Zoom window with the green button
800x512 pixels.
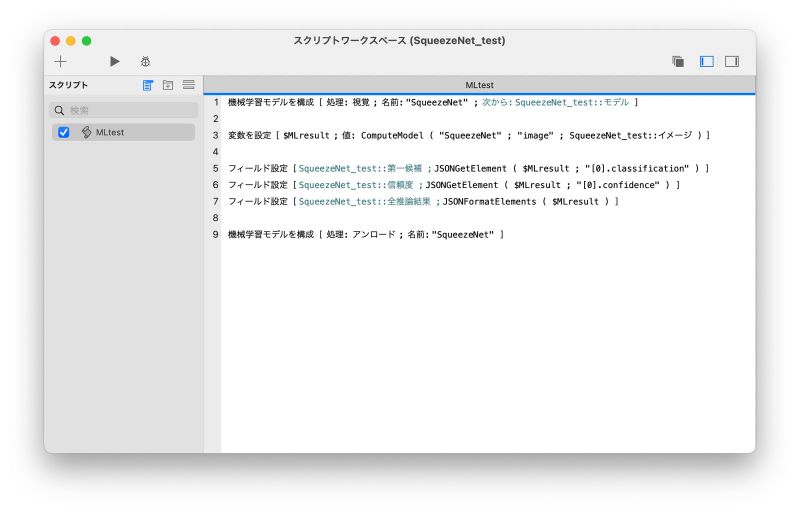[x=87, y=41]
